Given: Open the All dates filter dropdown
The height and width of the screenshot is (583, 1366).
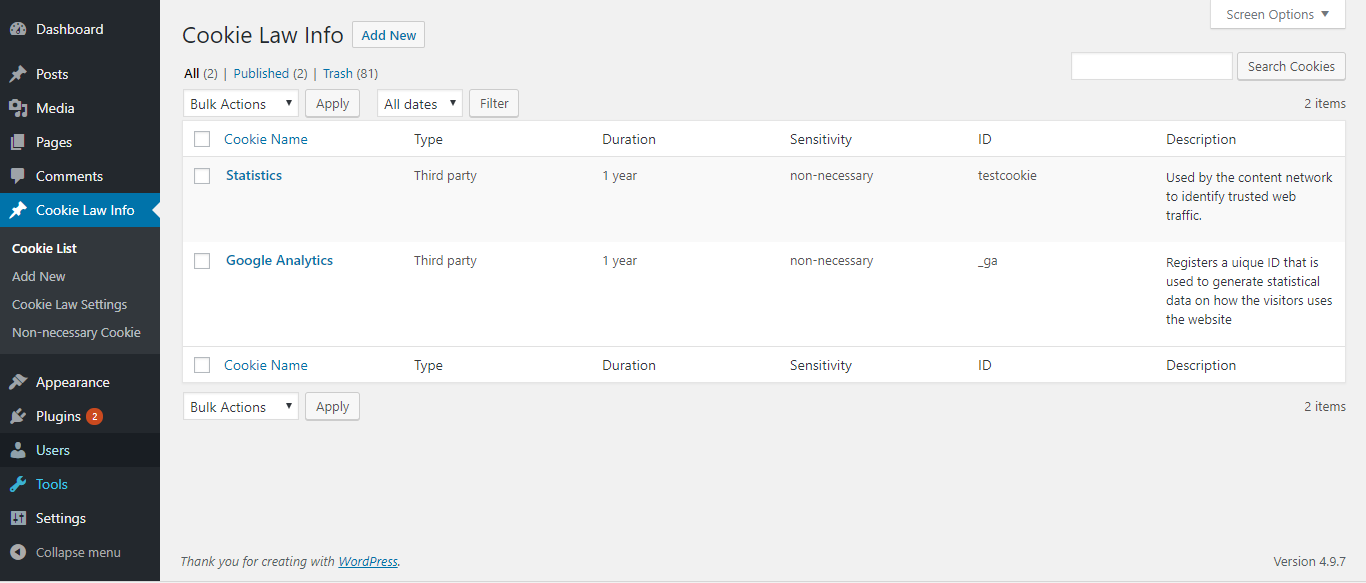Looking at the screenshot, I should 419,104.
